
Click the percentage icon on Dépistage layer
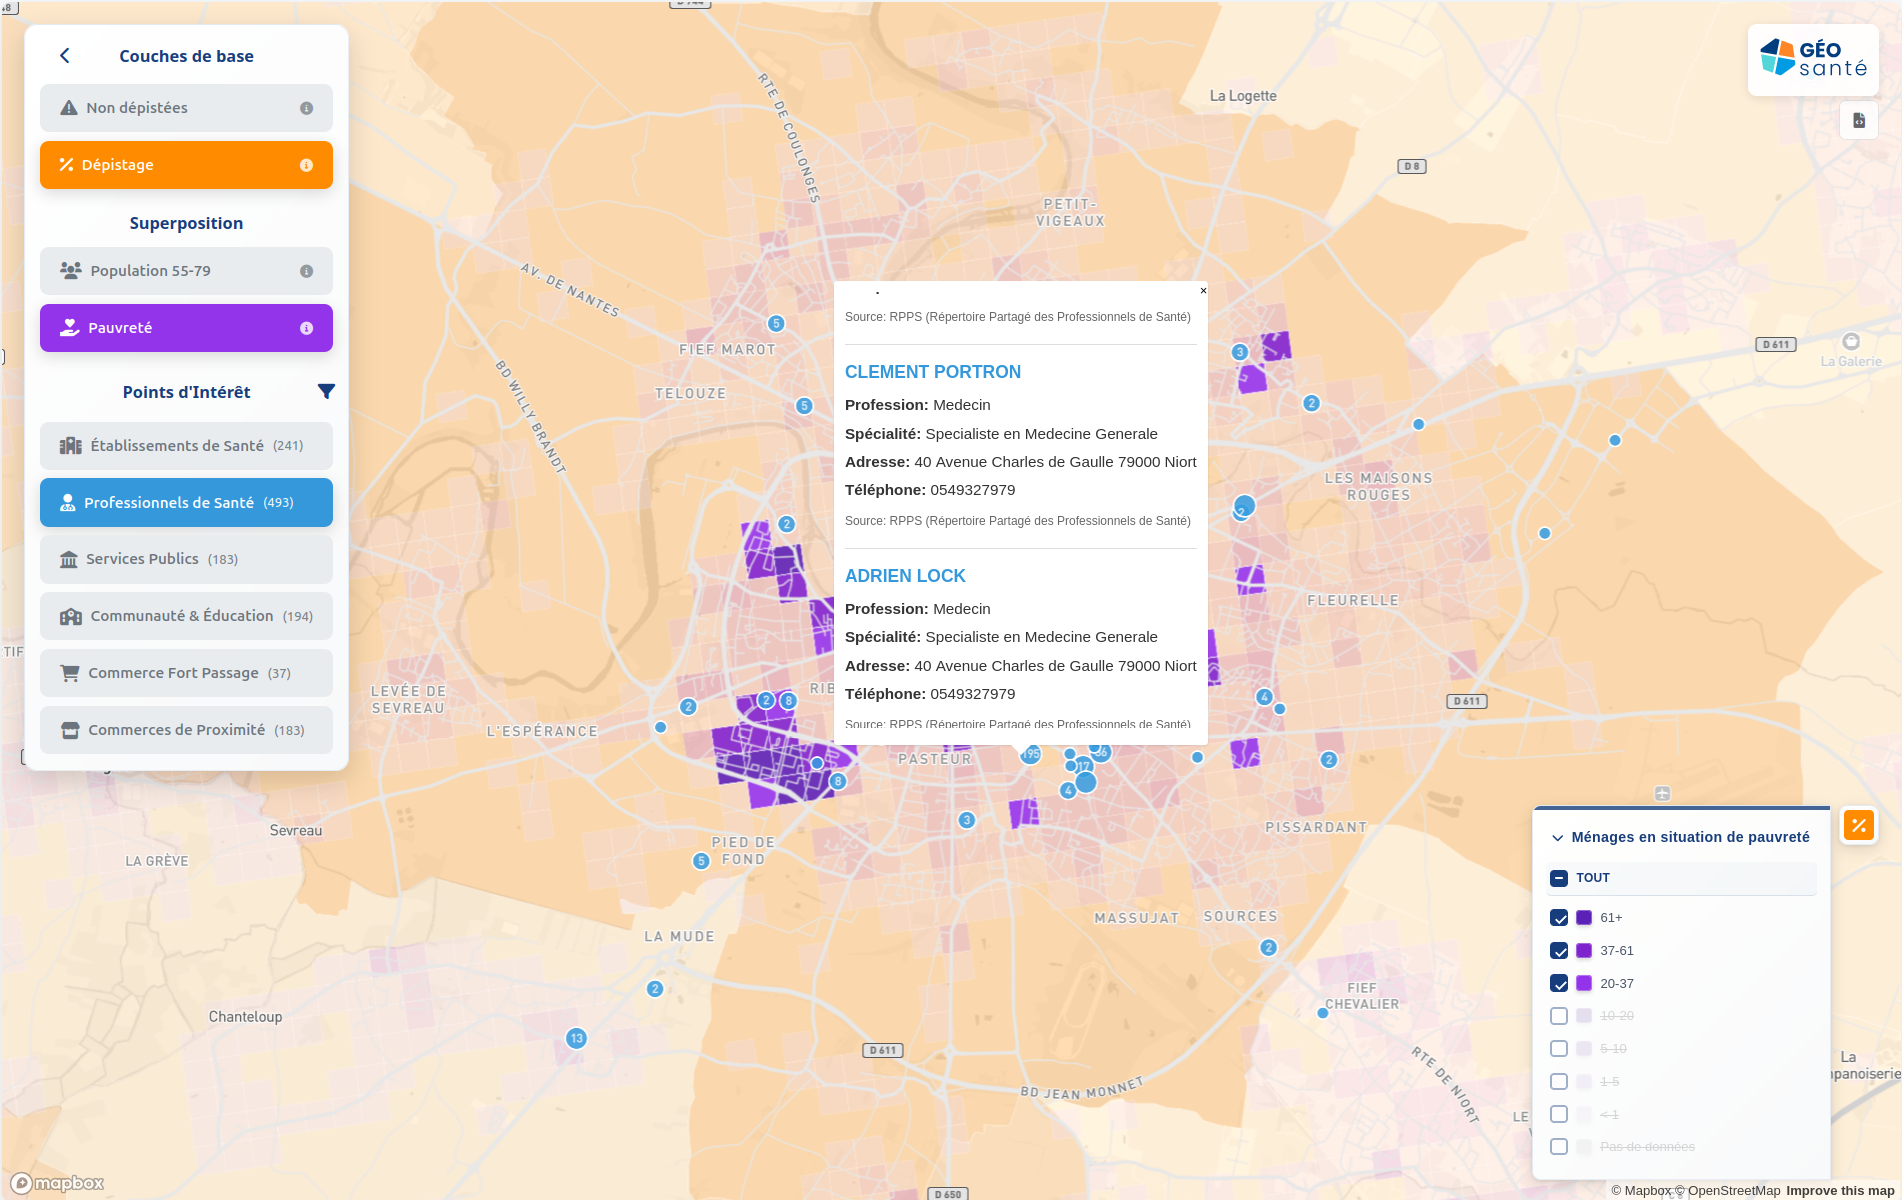[x=66, y=164]
